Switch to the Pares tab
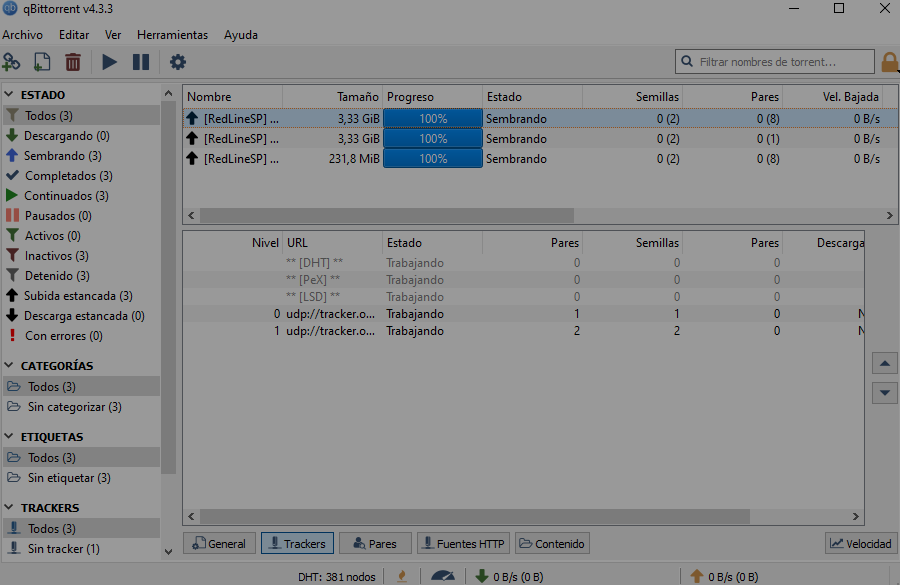The image size is (900, 585). (x=375, y=544)
